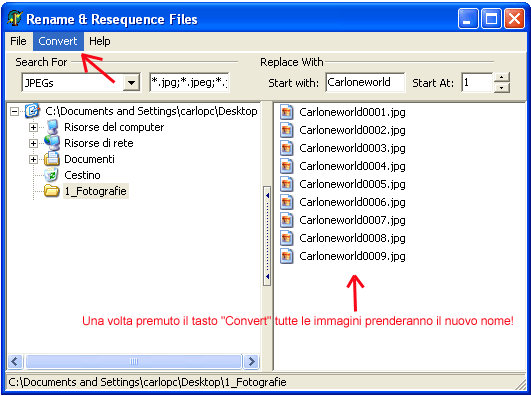
Task: Click the Carloneworld0004.jpg file icon
Action: (286, 166)
